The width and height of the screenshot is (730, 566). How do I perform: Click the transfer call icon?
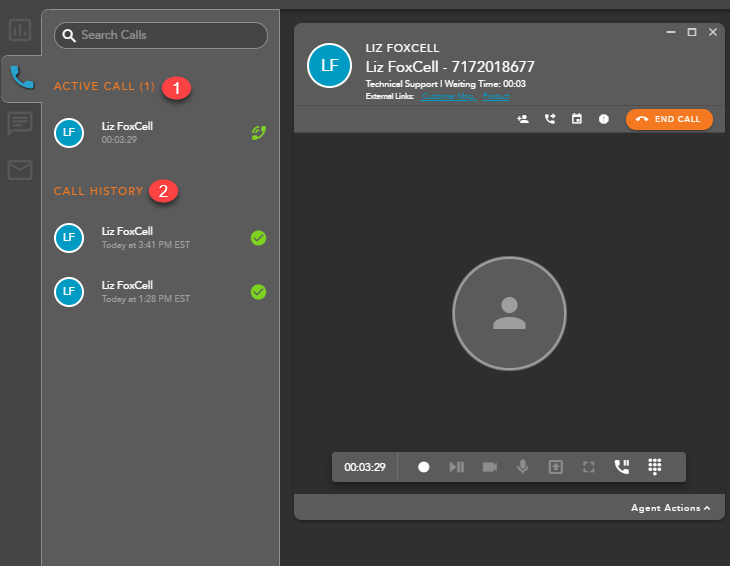(x=549, y=119)
